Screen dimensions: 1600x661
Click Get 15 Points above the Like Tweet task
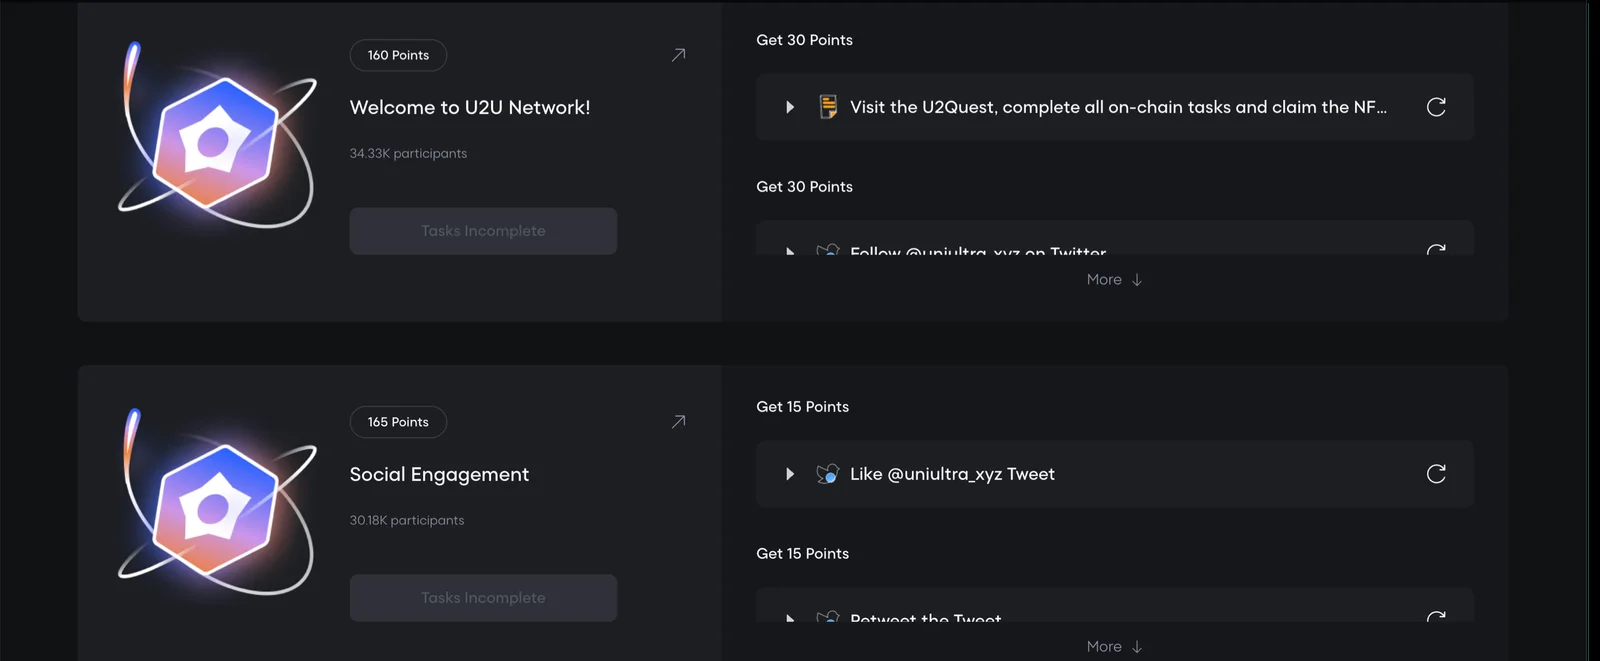803,407
